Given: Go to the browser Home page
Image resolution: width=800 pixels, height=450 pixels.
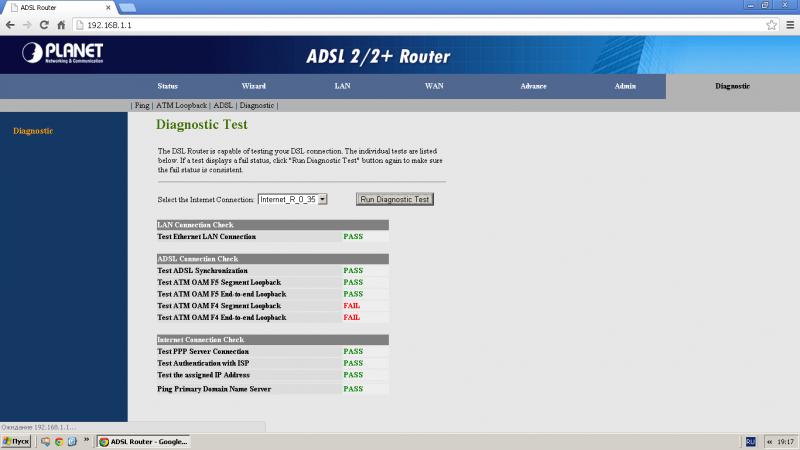Looking at the screenshot, I should coord(62,24).
